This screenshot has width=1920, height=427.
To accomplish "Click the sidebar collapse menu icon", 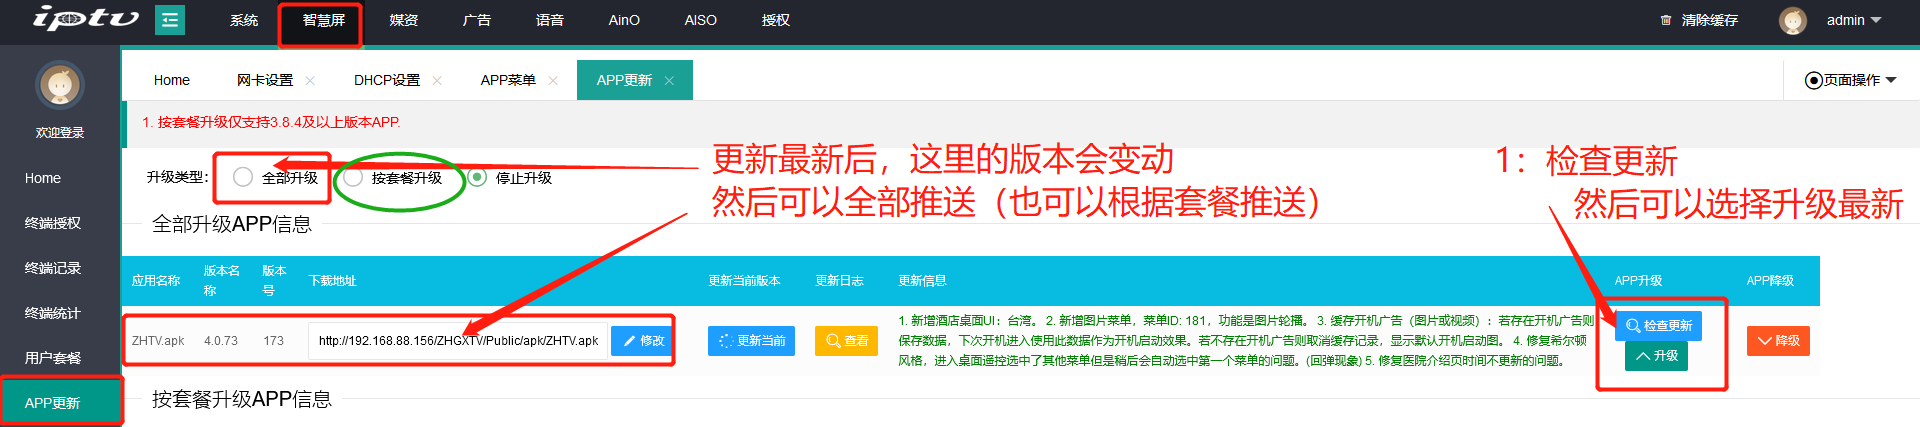I will pos(170,20).
